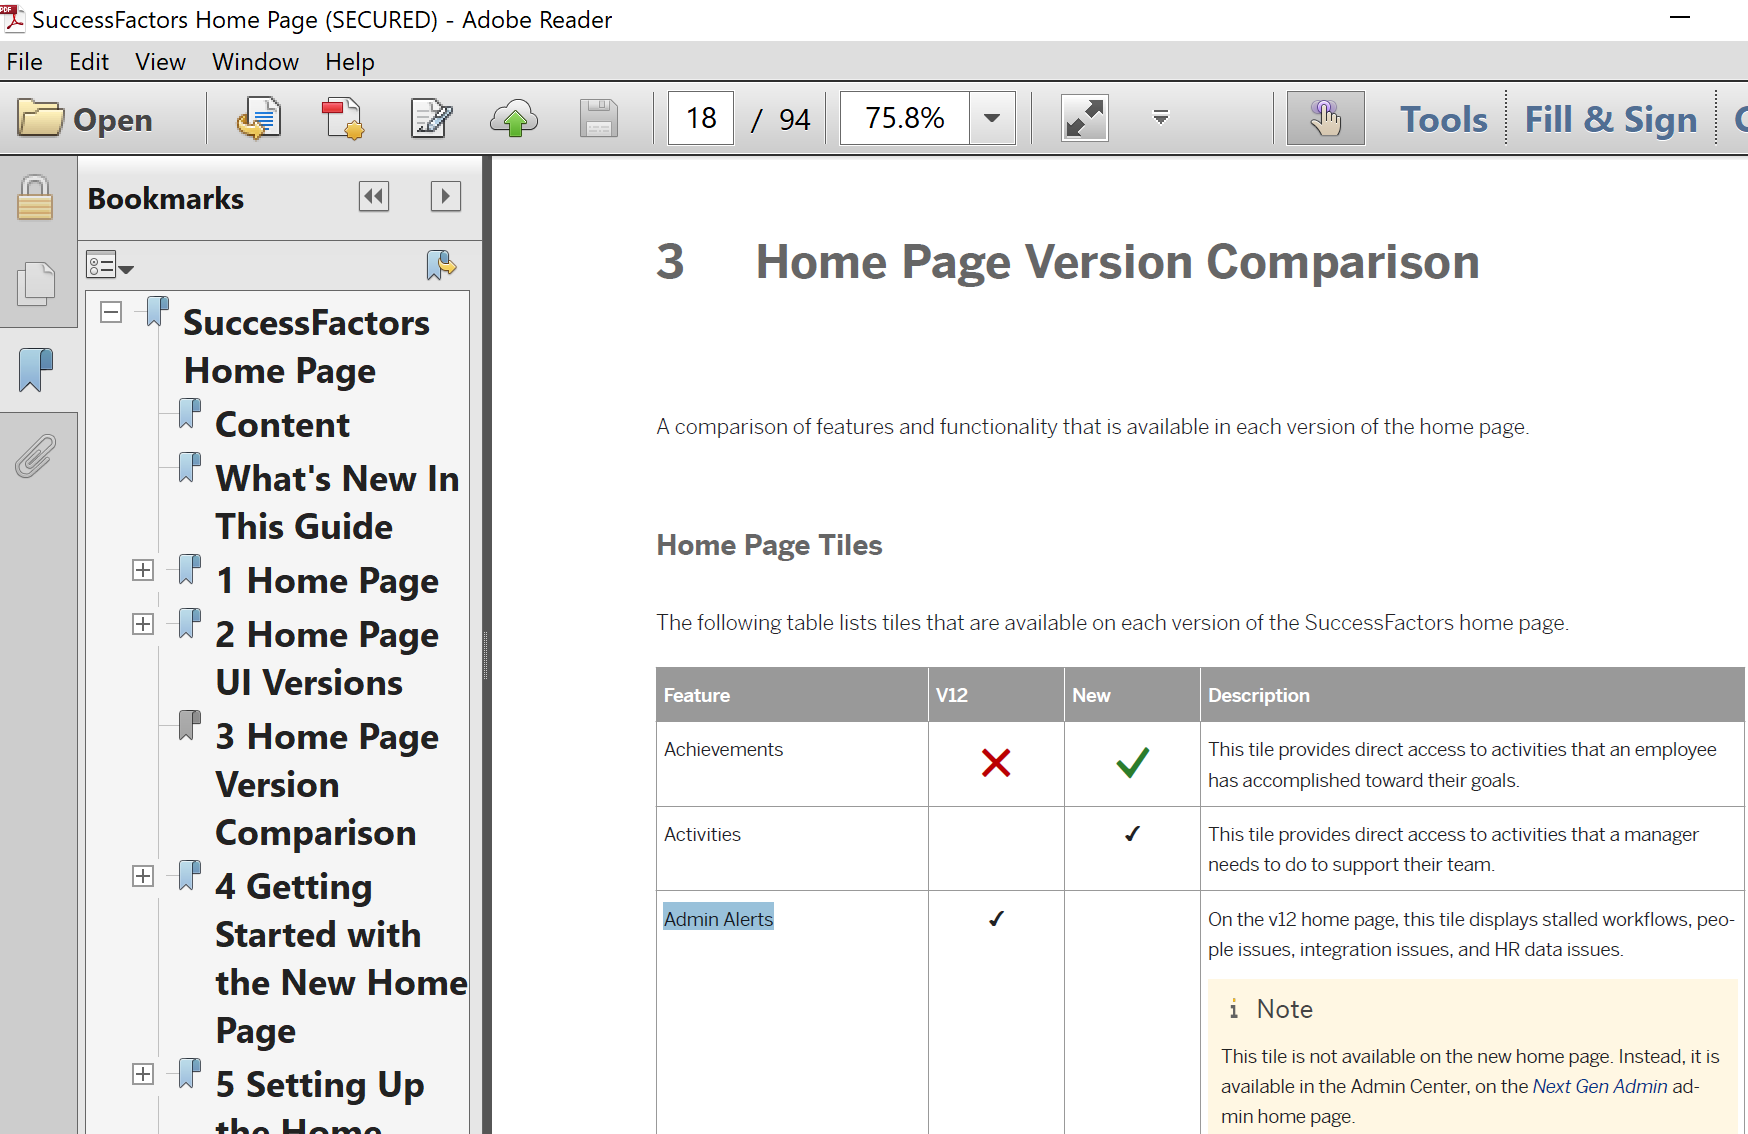Click the checkmark in Admin Alerts row
Image resolution: width=1748 pixels, height=1134 pixels.
[996, 919]
